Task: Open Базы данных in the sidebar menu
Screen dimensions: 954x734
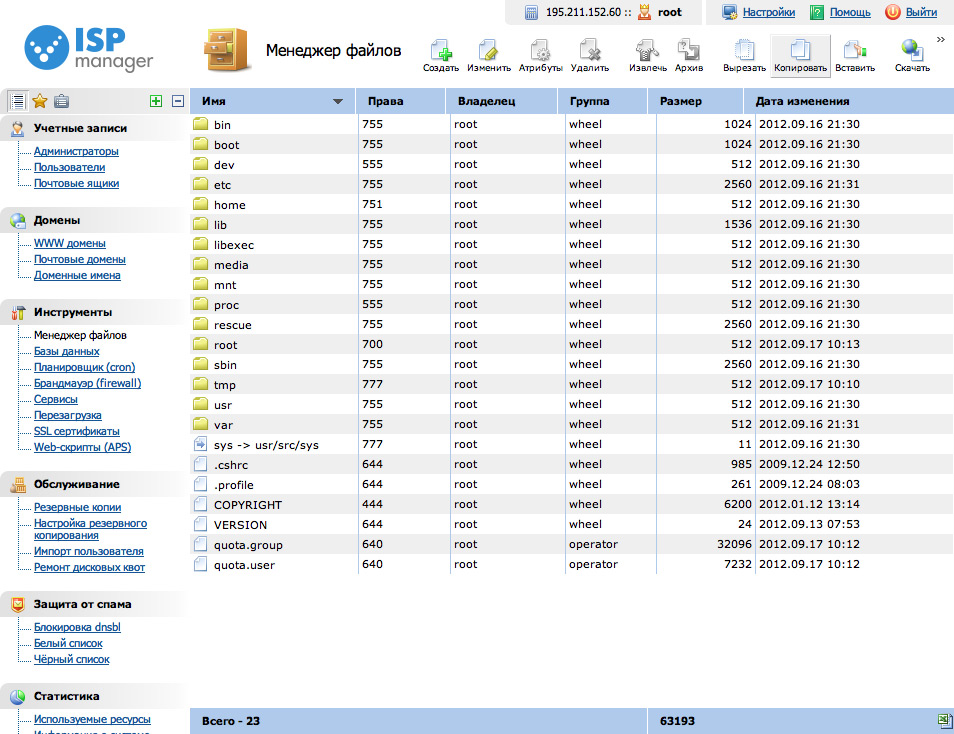Action: coord(66,351)
